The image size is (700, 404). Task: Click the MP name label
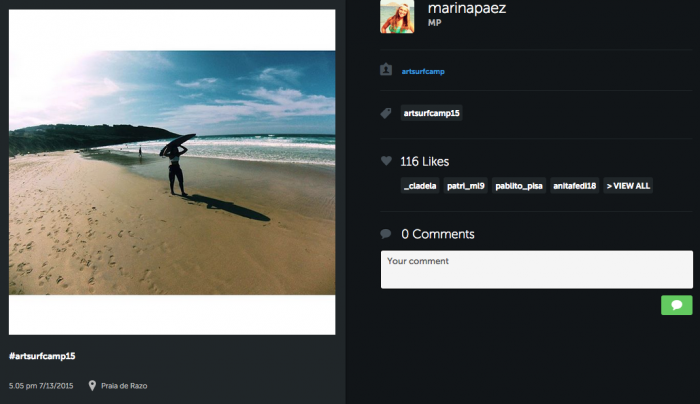[x=434, y=23]
